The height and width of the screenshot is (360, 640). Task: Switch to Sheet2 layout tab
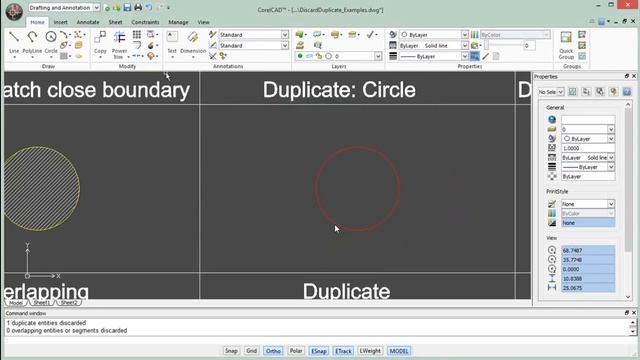(69, 303)
